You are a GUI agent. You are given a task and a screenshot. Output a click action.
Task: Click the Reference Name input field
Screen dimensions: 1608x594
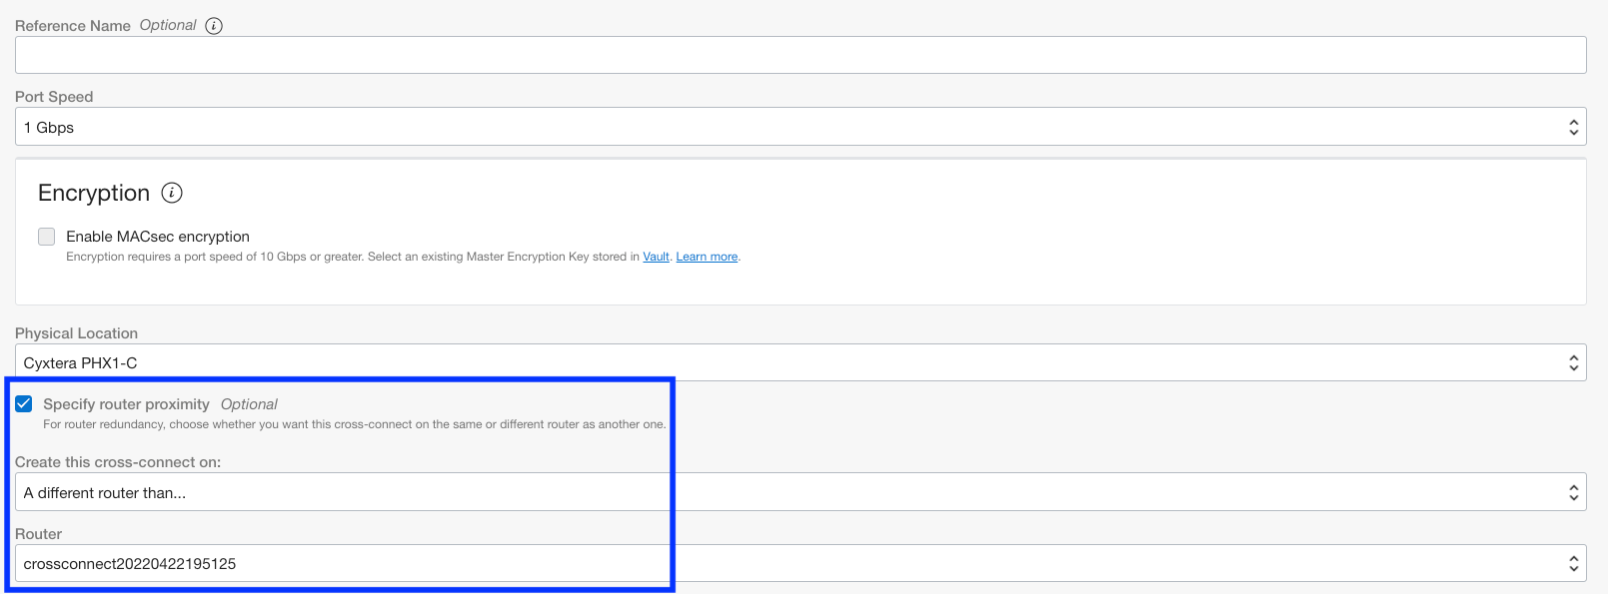(800, 55)
